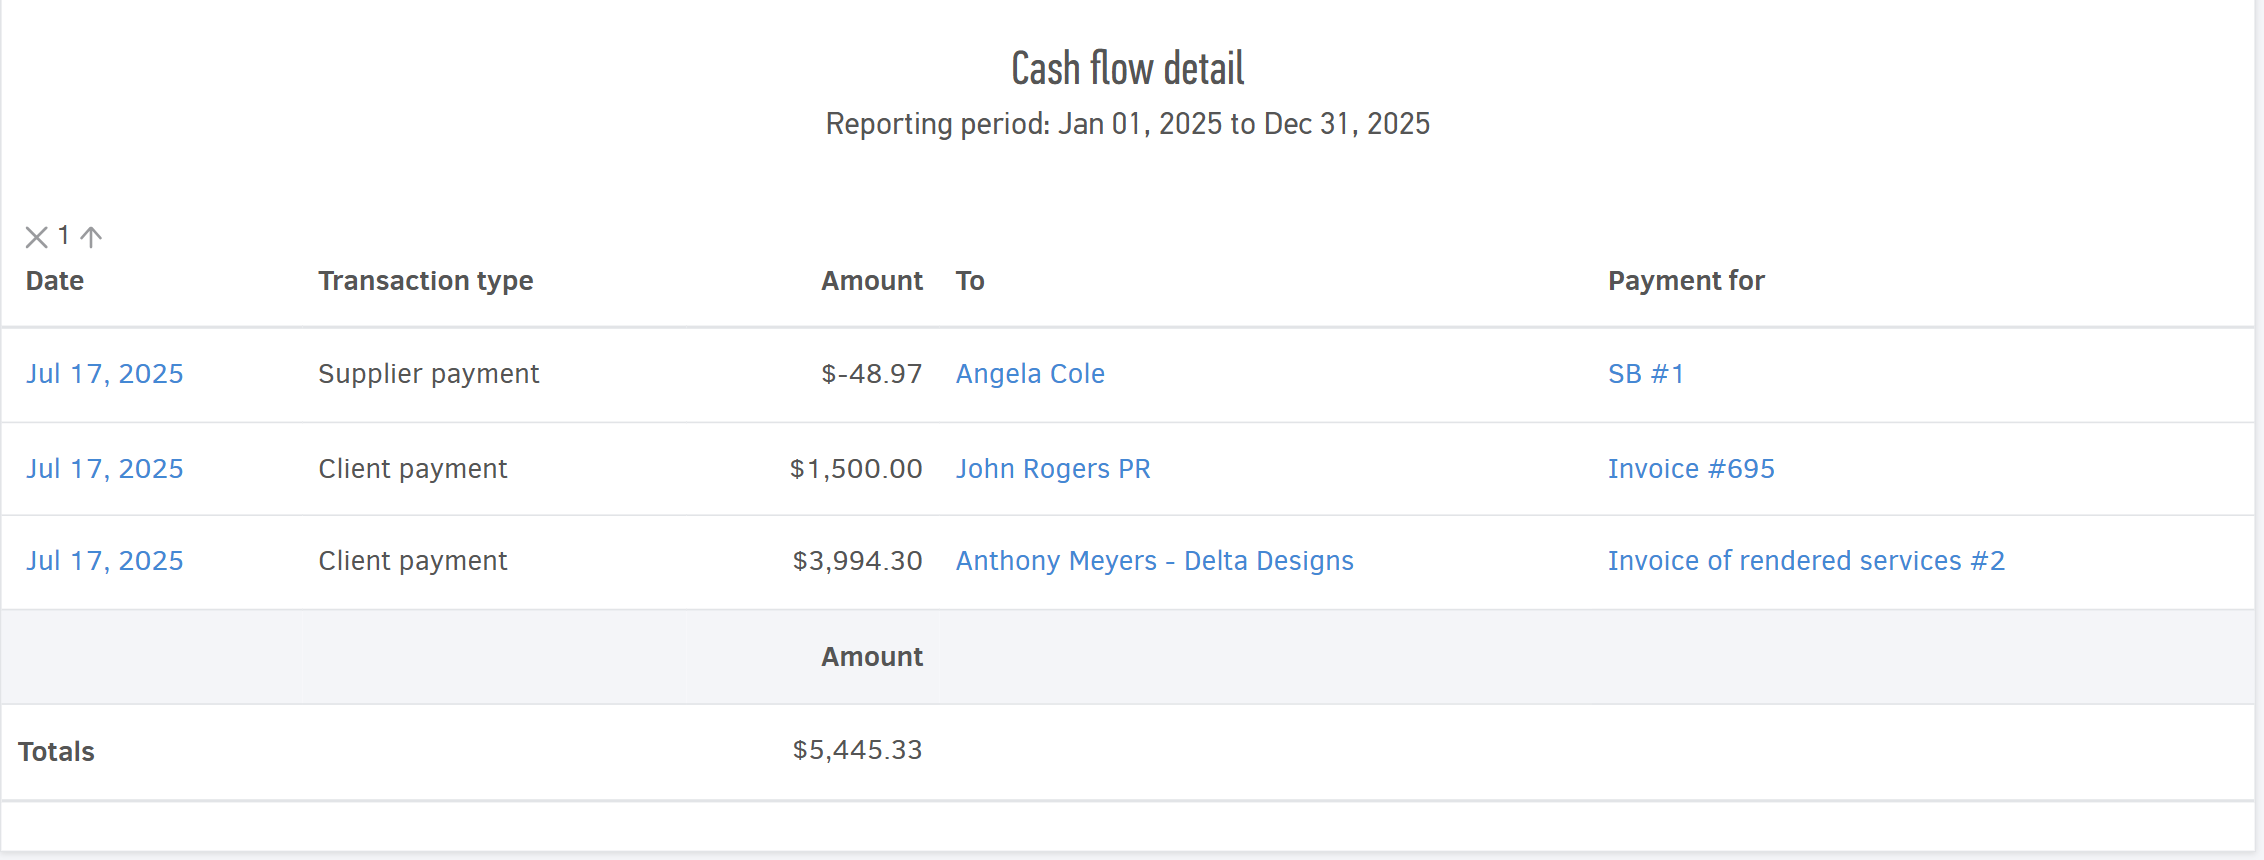Toggle ascending sort arrow above Date
The height and width of the screenshot is (860, 2264).
91,237
